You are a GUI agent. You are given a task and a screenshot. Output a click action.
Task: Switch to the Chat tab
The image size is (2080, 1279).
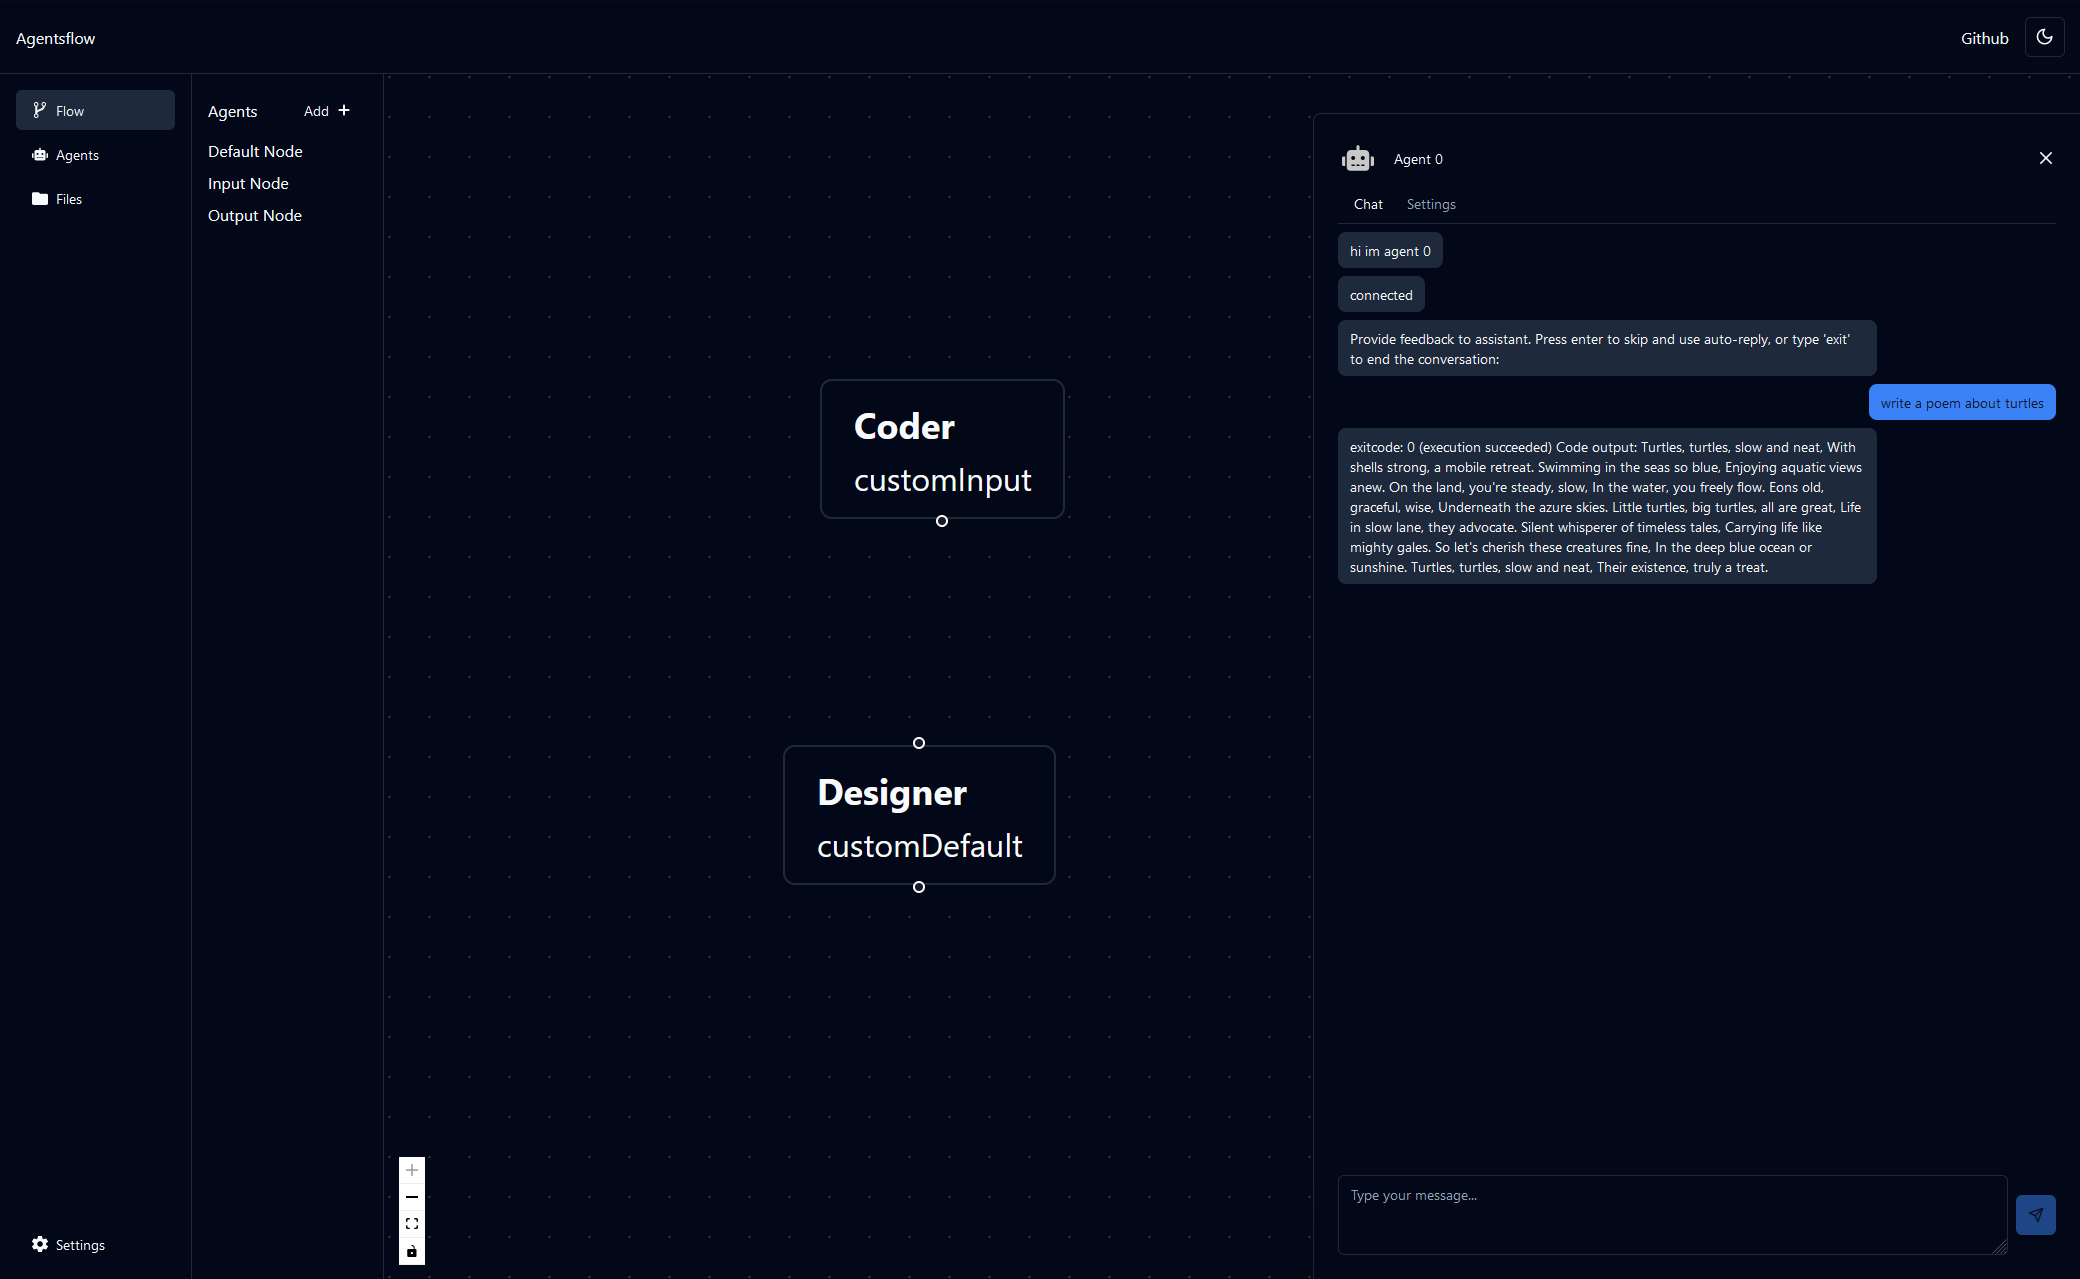[1368, 204]
